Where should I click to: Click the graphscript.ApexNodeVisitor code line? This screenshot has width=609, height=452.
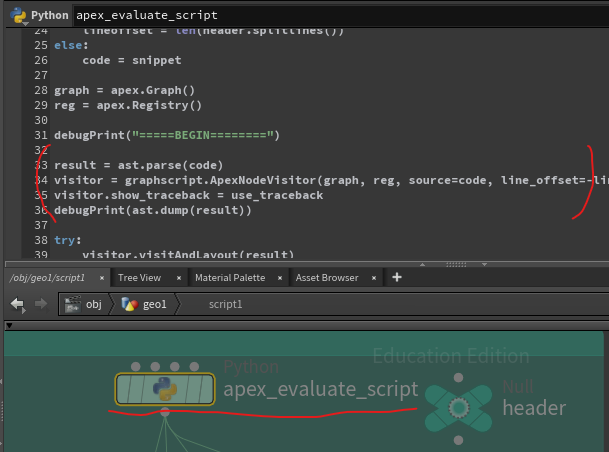pyautogui.click(x=331, y=180)
